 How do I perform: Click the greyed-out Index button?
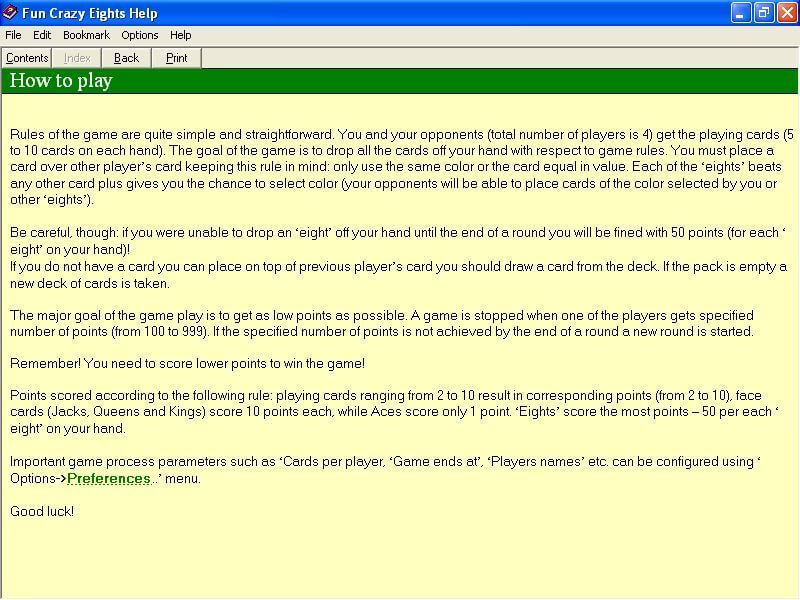[77, 58]
